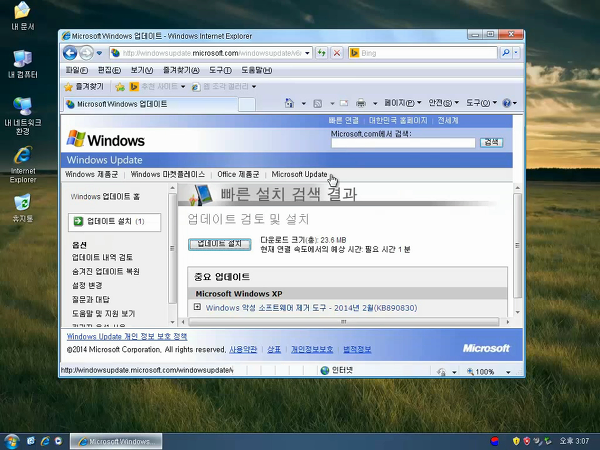The width and height of the screenshot is (600, 450).
Task: Open the 즐겨찾기(A) menu
Action: click(181, 70)
